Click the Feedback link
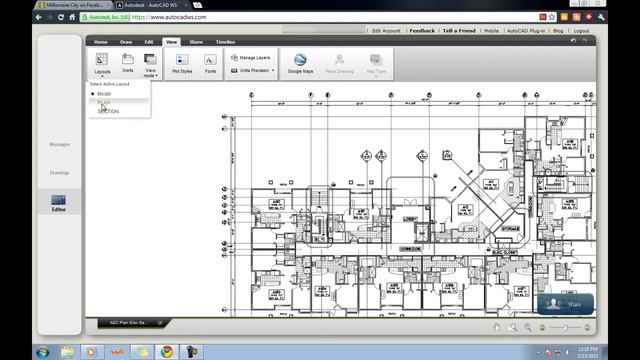This screenshot has height=360, width=640. coord(422,31)
